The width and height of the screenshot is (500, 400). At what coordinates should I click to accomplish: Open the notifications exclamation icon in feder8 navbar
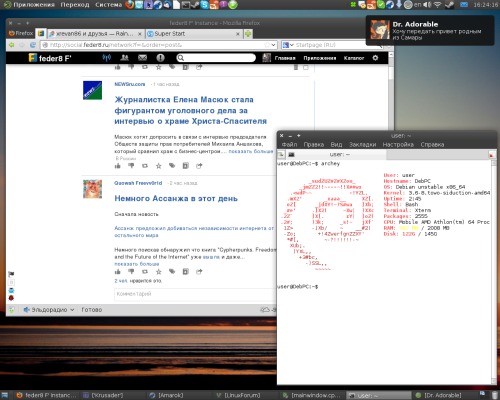160,58
